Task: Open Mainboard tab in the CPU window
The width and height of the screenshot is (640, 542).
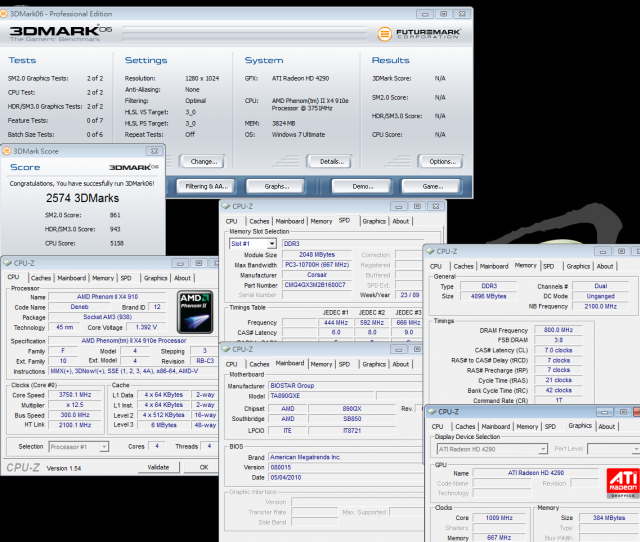Action: click(71, 278)
